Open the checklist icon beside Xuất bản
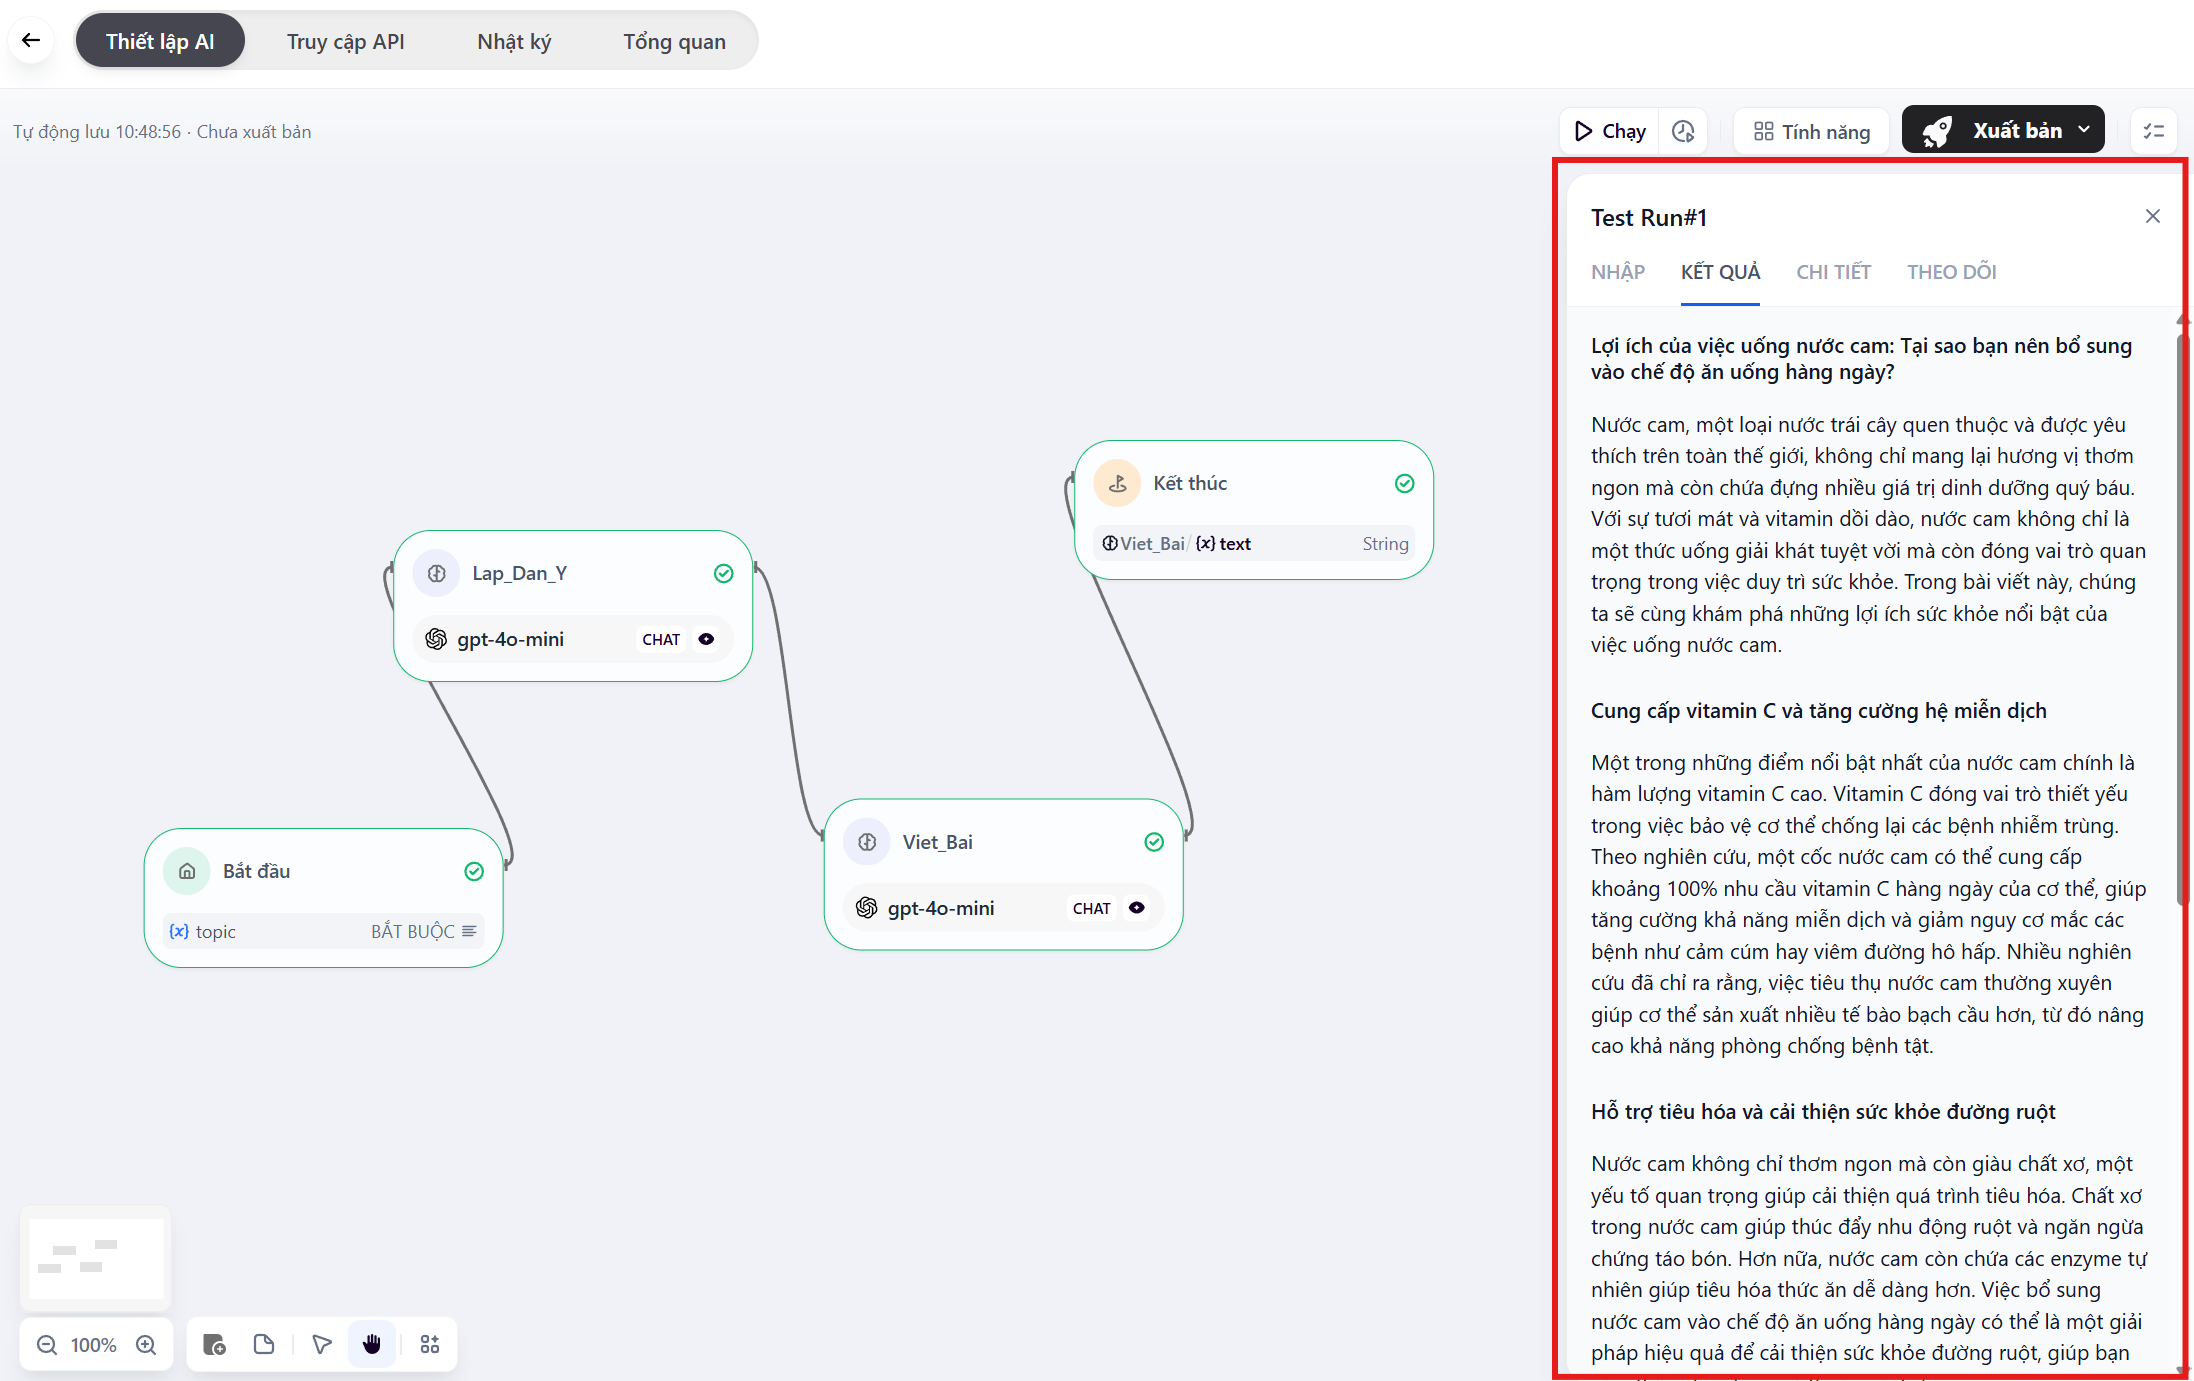Screen dimensions: 2194x1381 [x=2154, y=131]
